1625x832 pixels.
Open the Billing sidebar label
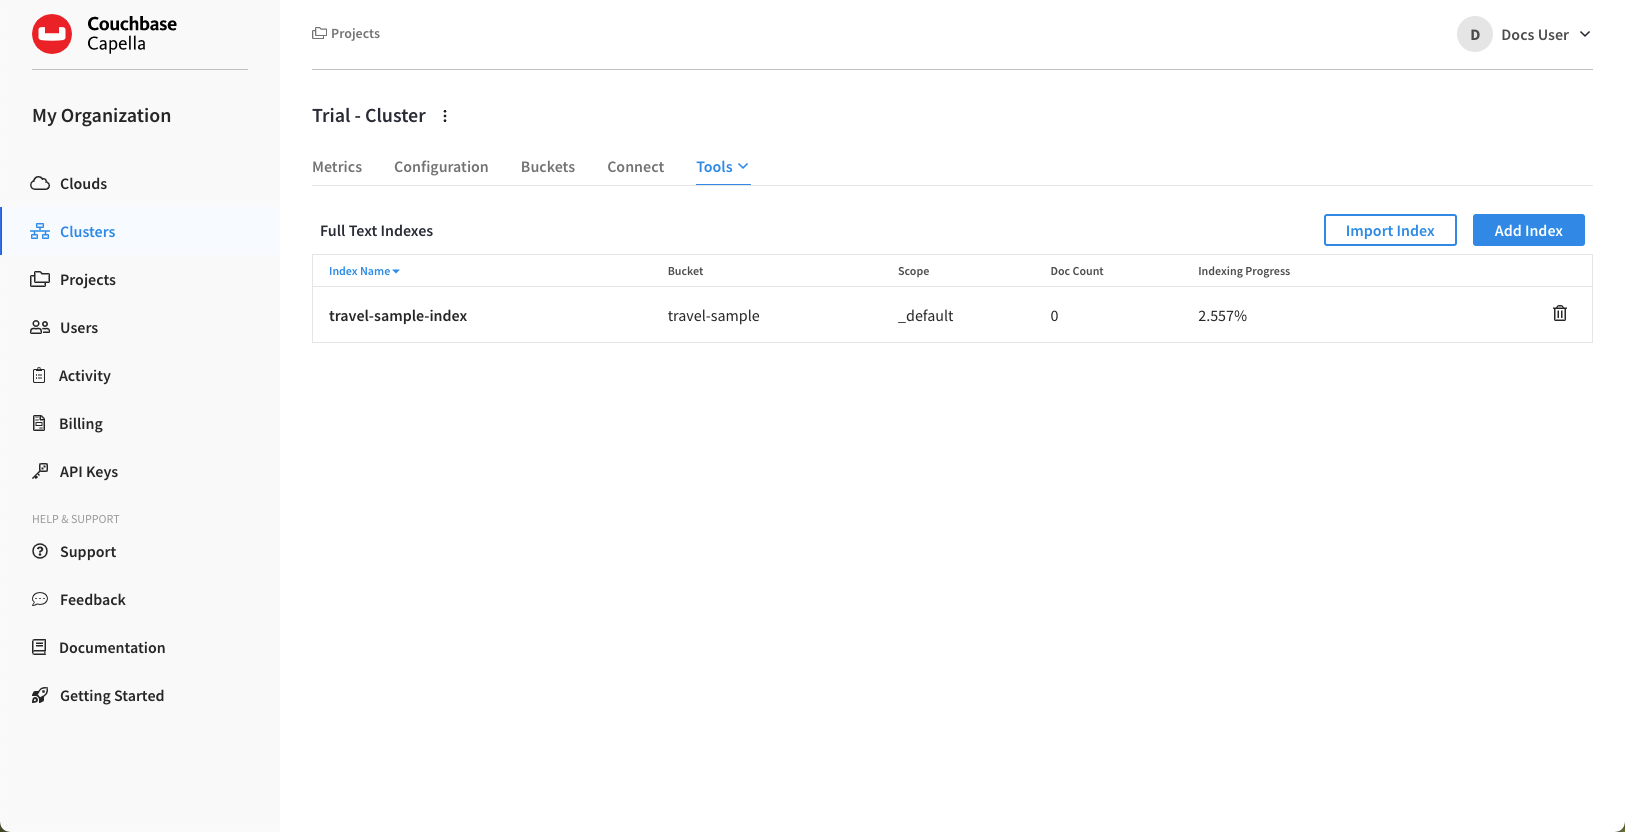81,423
